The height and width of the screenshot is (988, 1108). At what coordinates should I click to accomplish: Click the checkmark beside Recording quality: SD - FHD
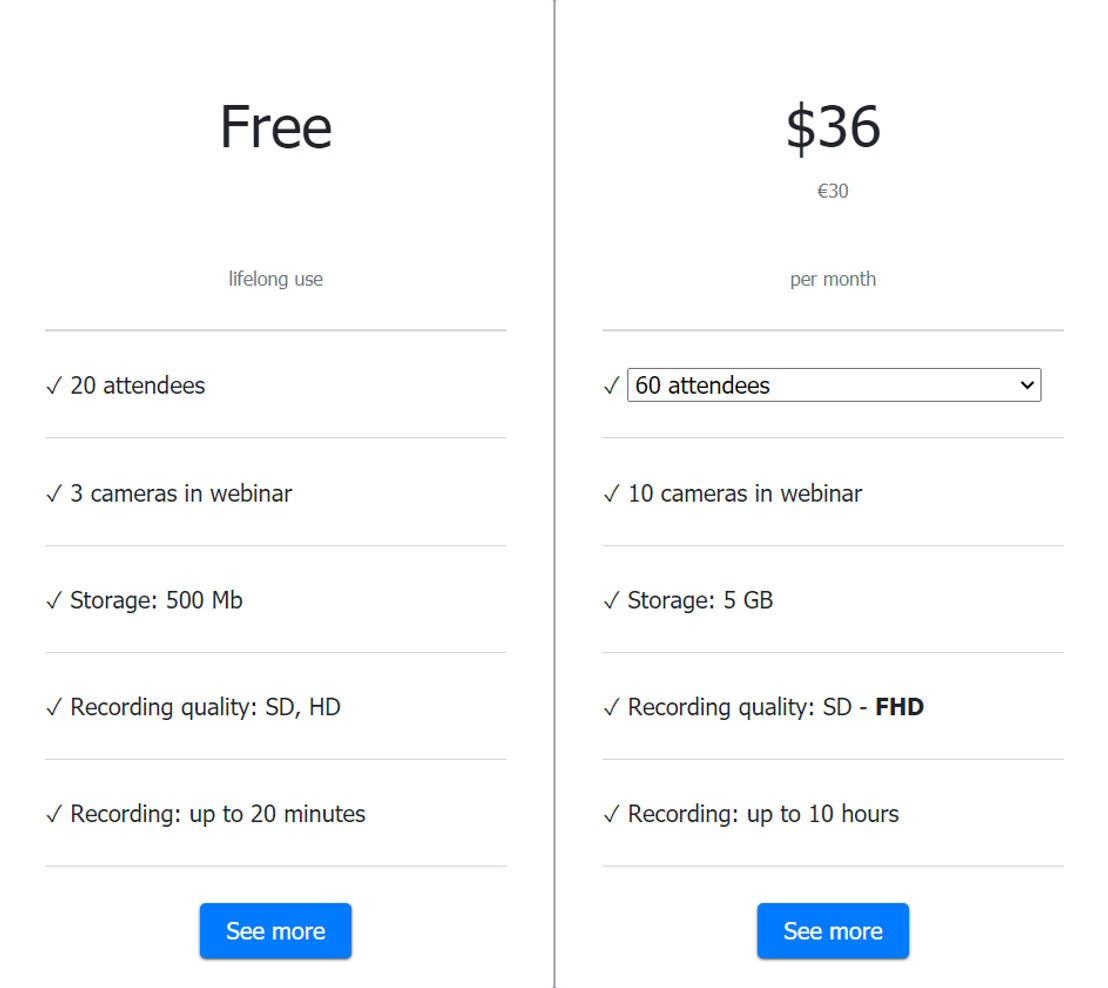click(611, 708)
